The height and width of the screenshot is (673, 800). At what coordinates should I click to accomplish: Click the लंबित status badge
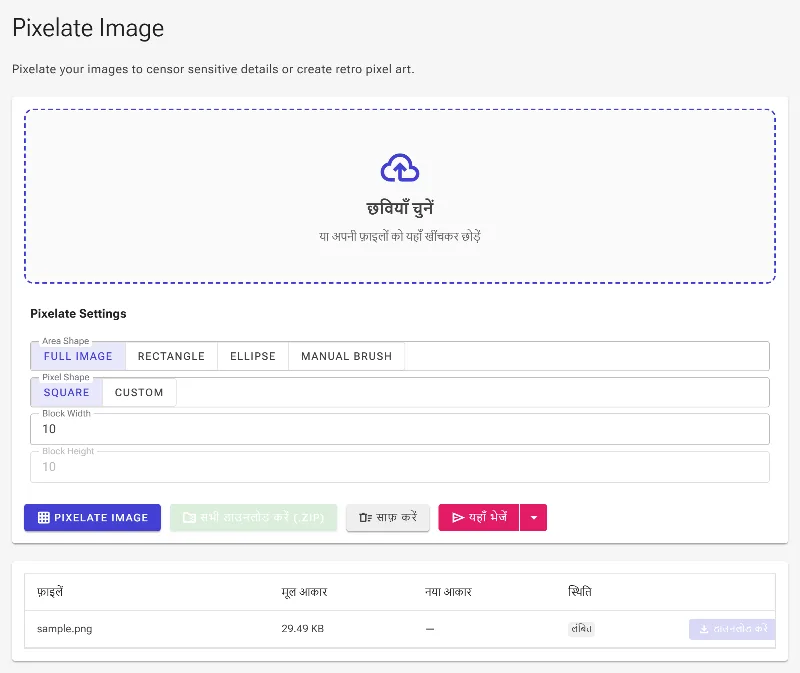click(x=581, y=629)
